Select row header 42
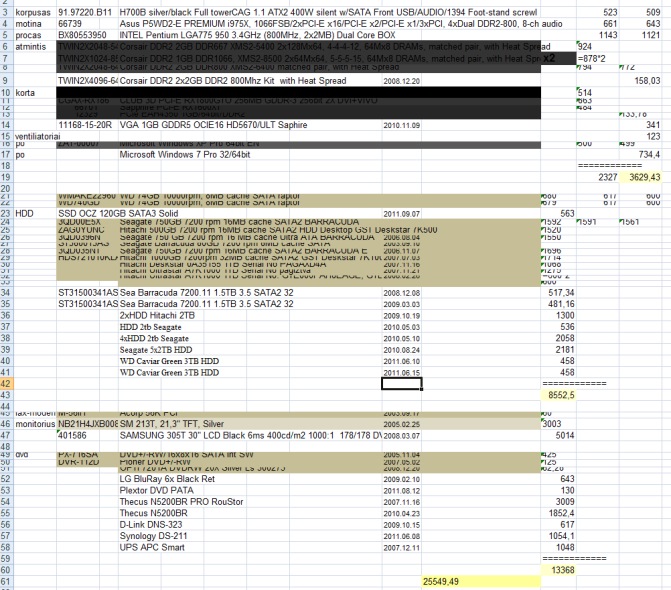This screenshot has height=590, width=671. [6, 384]
